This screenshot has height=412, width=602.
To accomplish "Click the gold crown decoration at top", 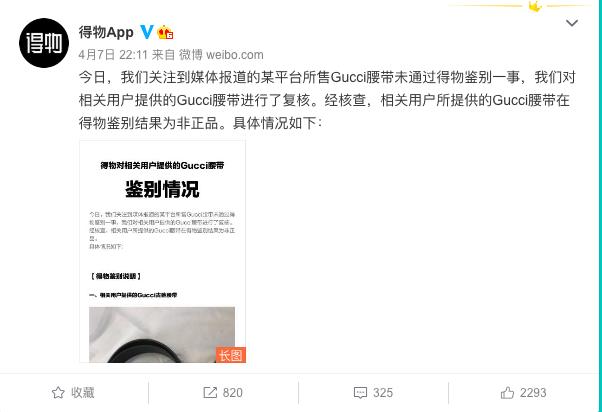I will (534, 6).
